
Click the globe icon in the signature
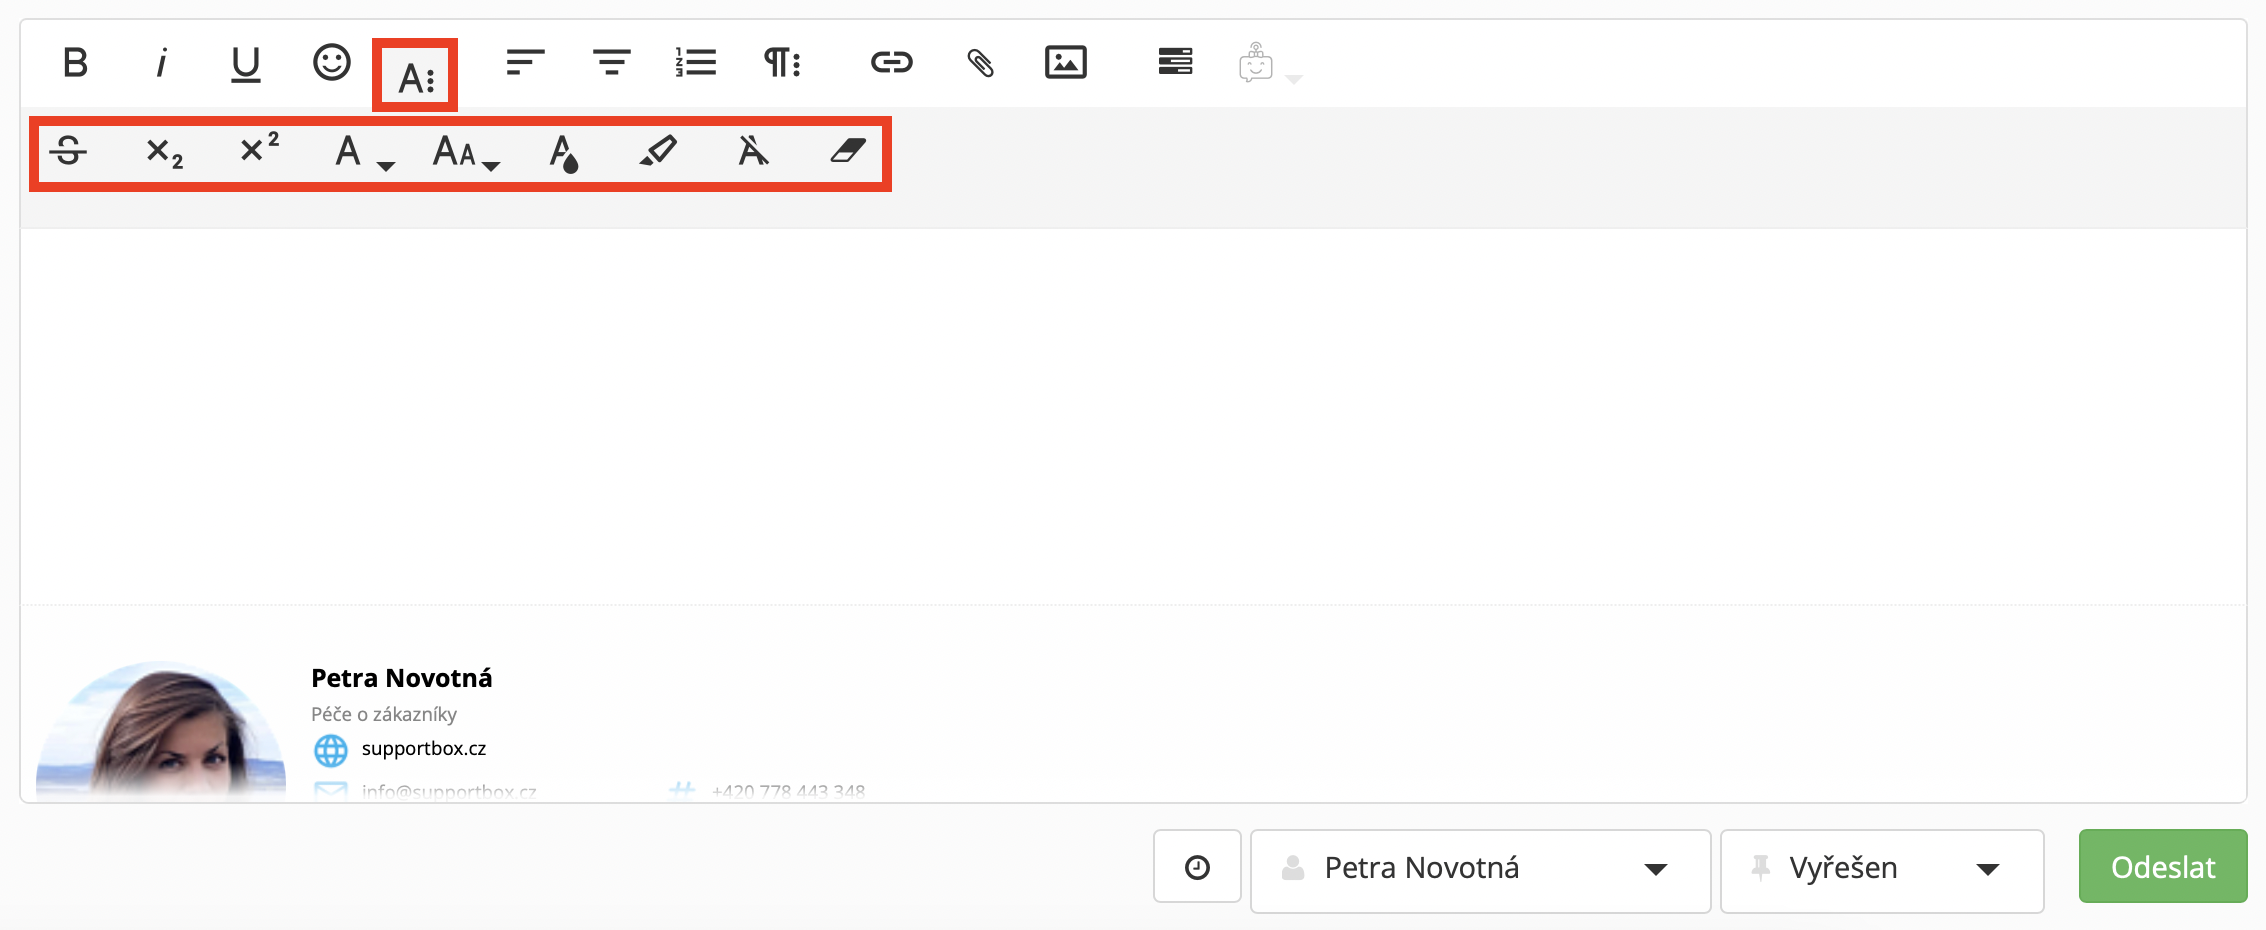pos(331,750)
